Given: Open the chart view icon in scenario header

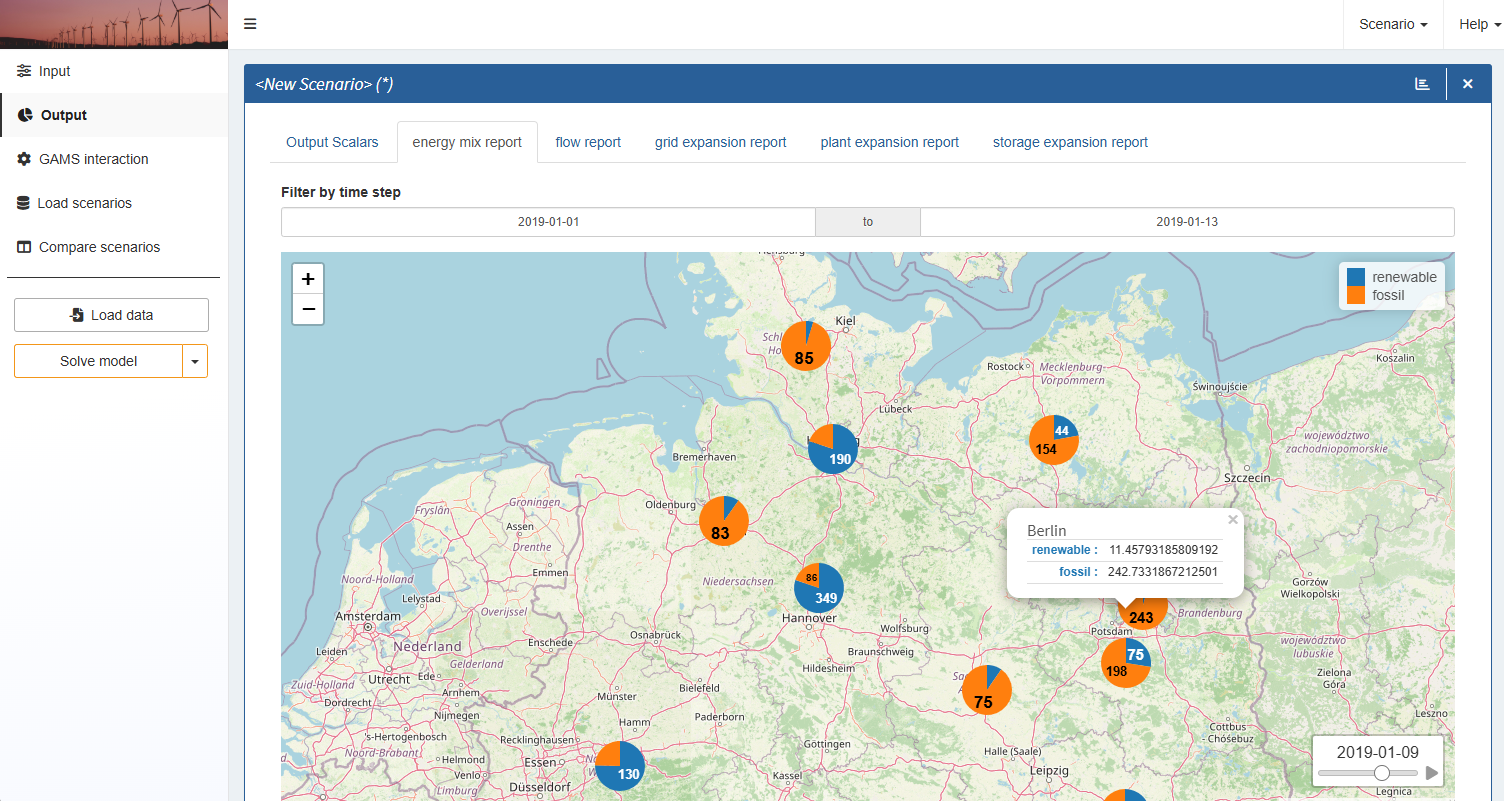Looking at the screenshot, I should tap(1422, 84).
